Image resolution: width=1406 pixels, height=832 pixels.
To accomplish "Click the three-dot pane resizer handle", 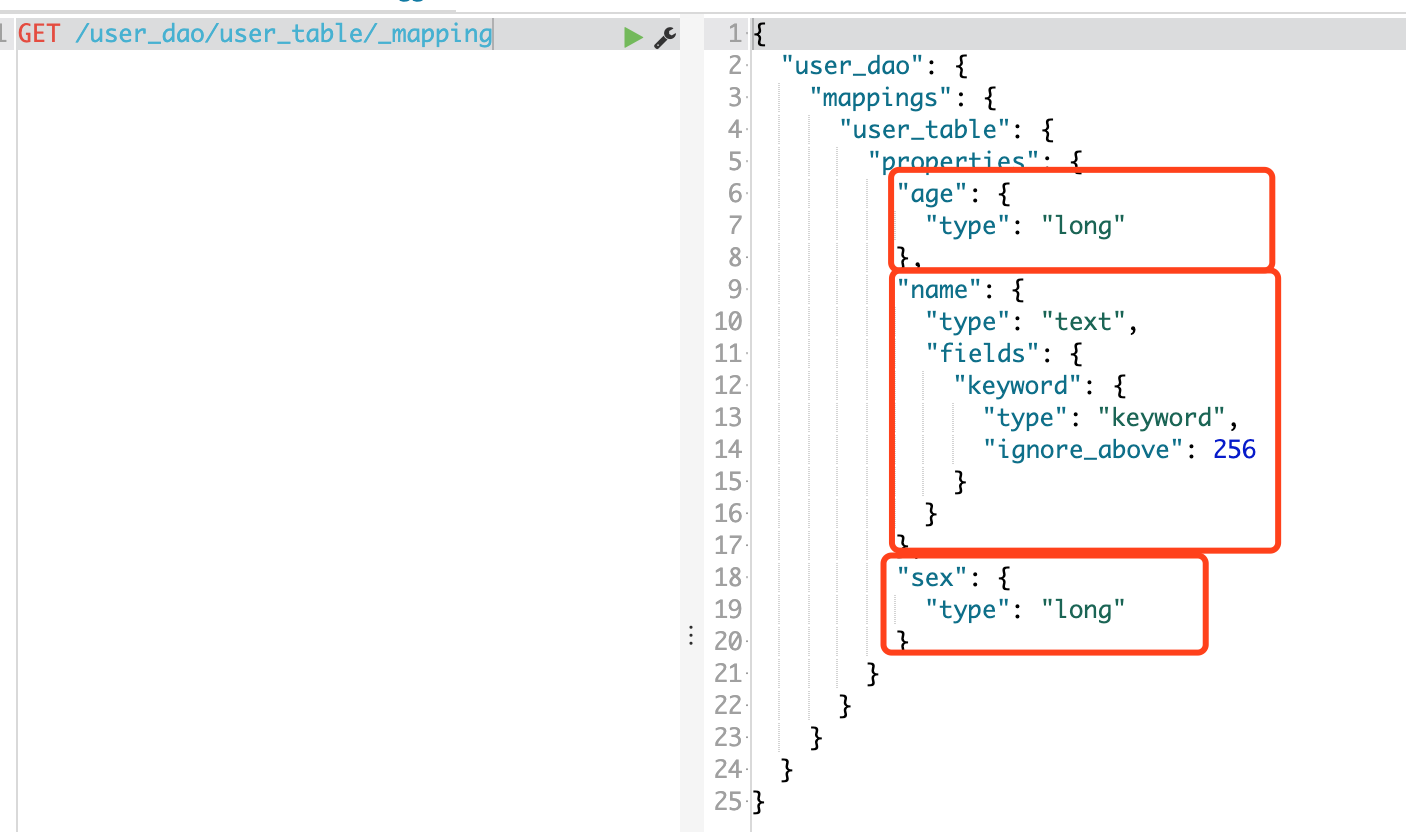I will (x=690, y=636).
